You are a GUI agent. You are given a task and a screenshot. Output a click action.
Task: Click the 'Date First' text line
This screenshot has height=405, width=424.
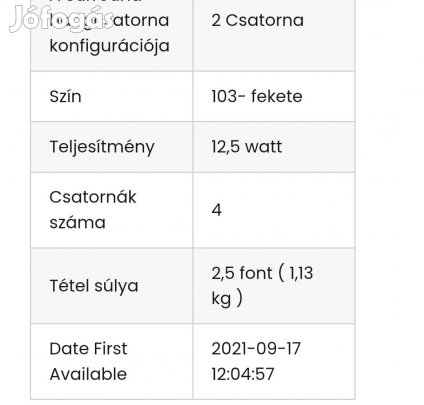pyautogui.click(x=88, y=349)
